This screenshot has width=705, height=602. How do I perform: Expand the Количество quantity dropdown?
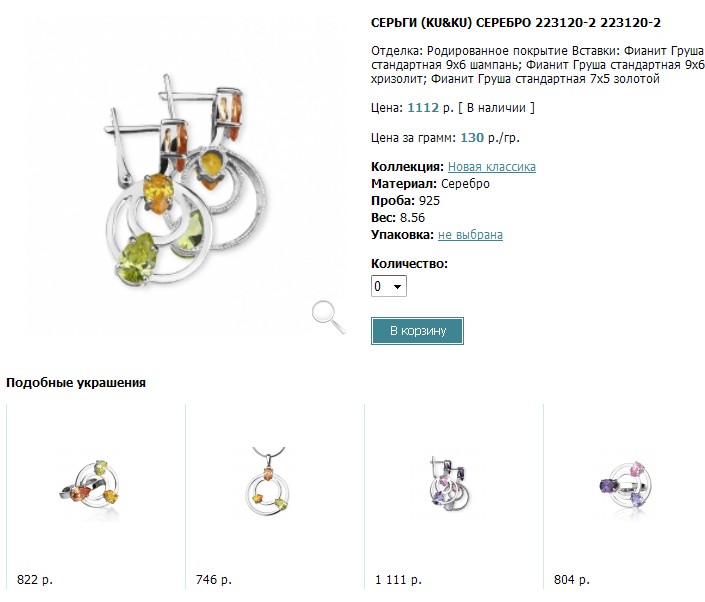pos(389,286)
